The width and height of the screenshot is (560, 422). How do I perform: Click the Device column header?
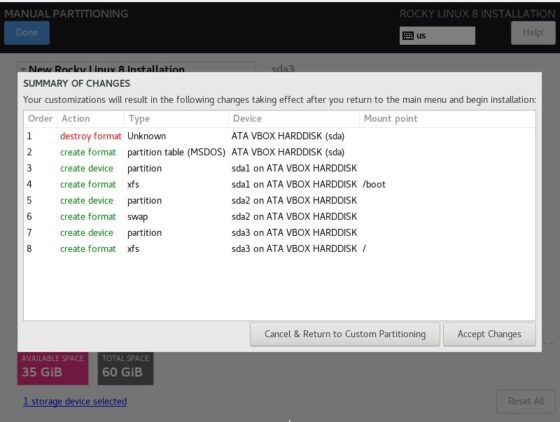294,119
